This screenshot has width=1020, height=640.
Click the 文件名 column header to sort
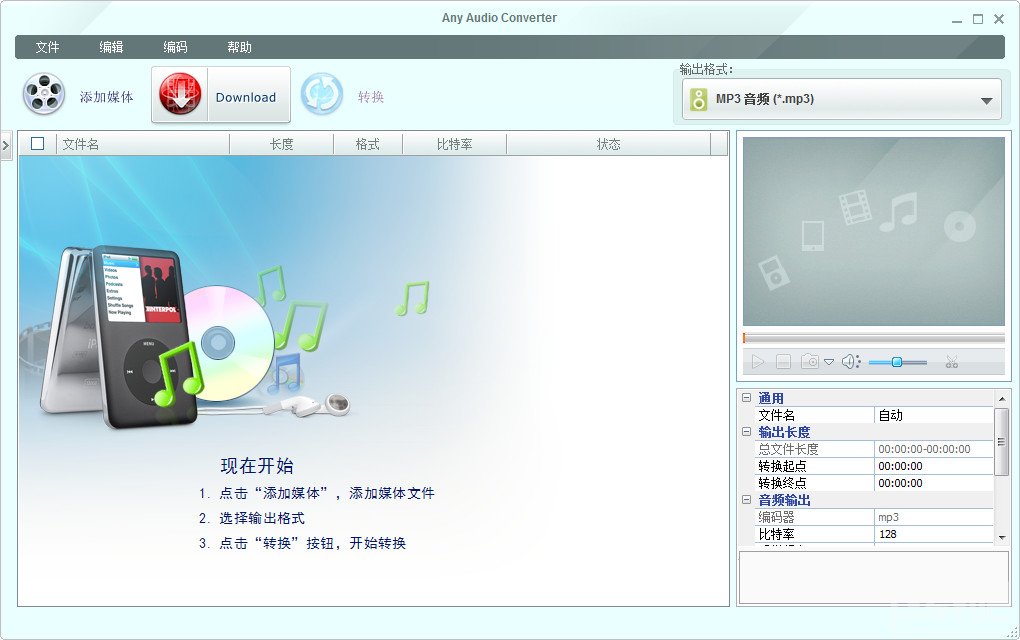coord(76,143)
